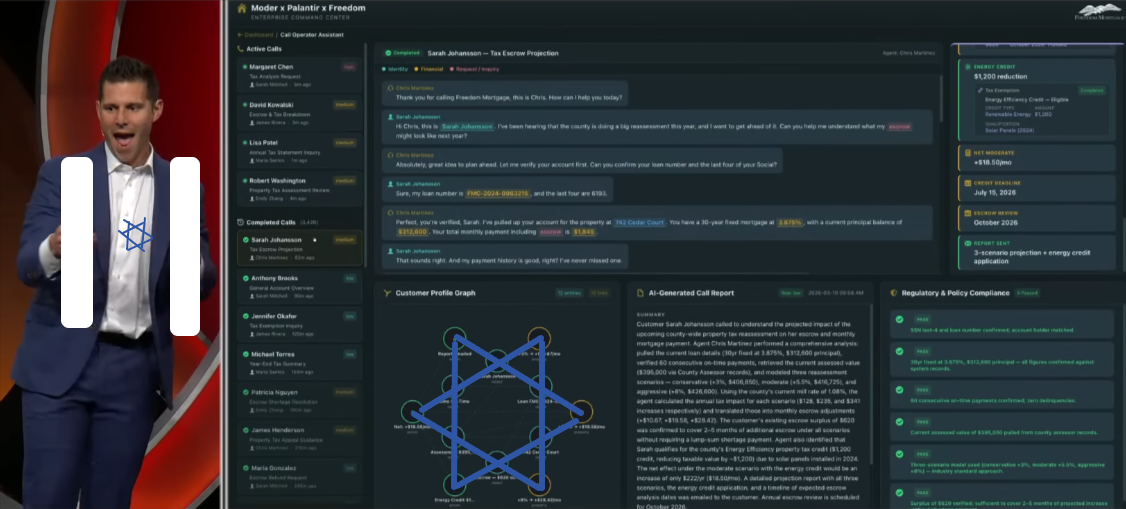Click the $1,845 monthly payment tag
1126x509 pixels.
point(585,232)
